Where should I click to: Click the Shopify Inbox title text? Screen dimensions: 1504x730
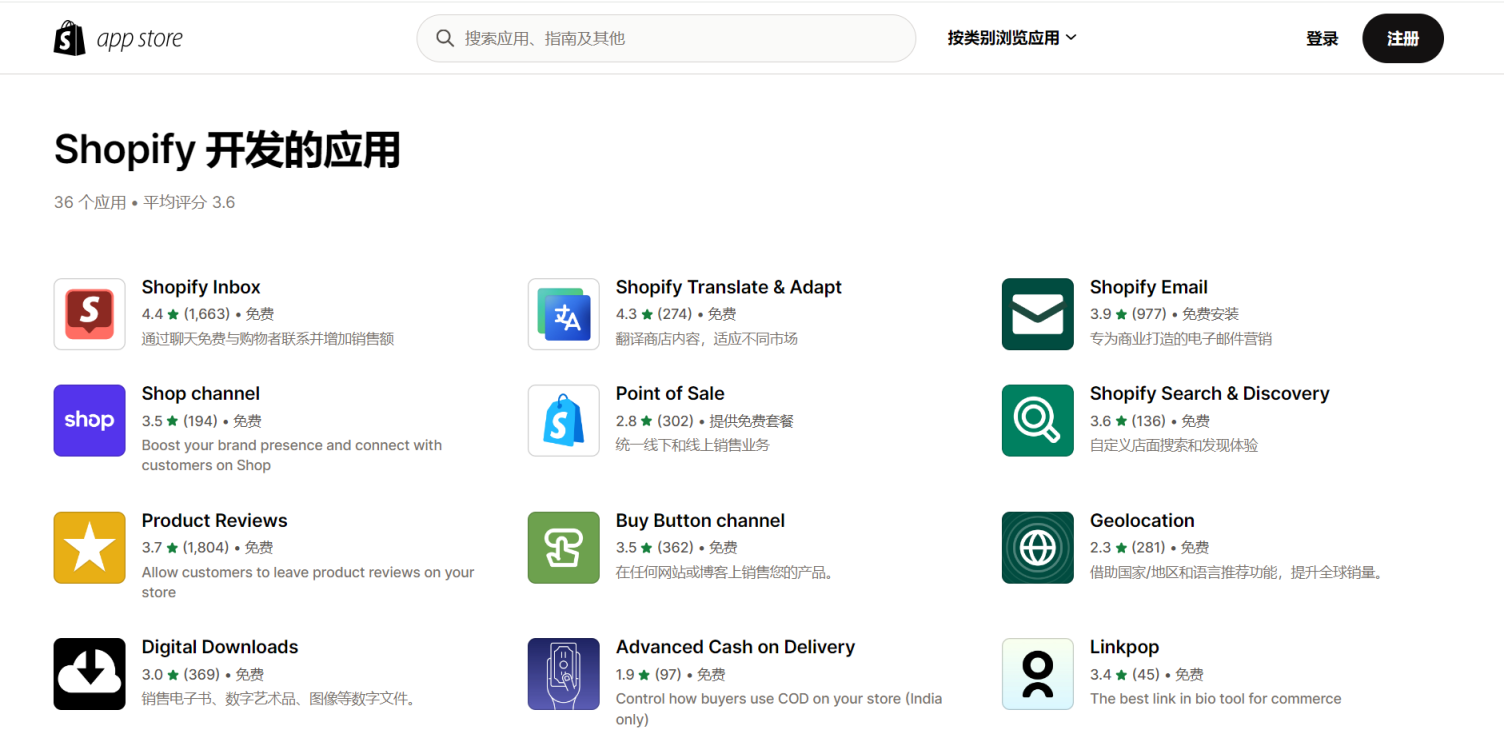200,287
